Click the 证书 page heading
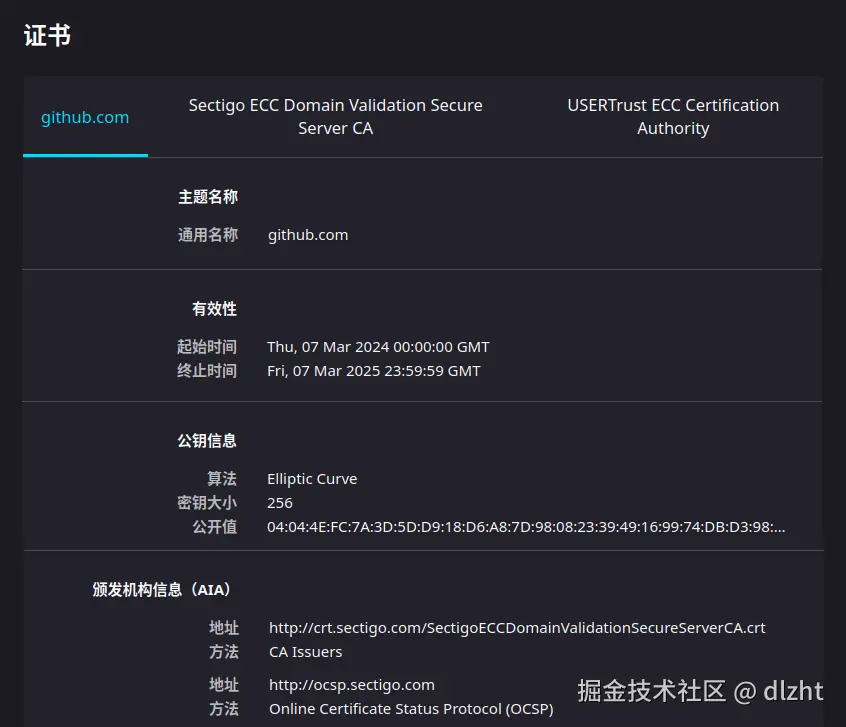846x727 pixels. (47, 36)
